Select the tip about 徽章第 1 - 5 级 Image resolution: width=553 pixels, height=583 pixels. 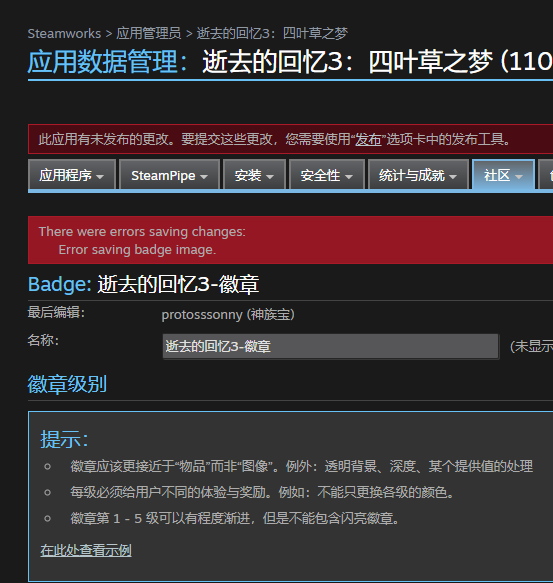click(235, 518)
